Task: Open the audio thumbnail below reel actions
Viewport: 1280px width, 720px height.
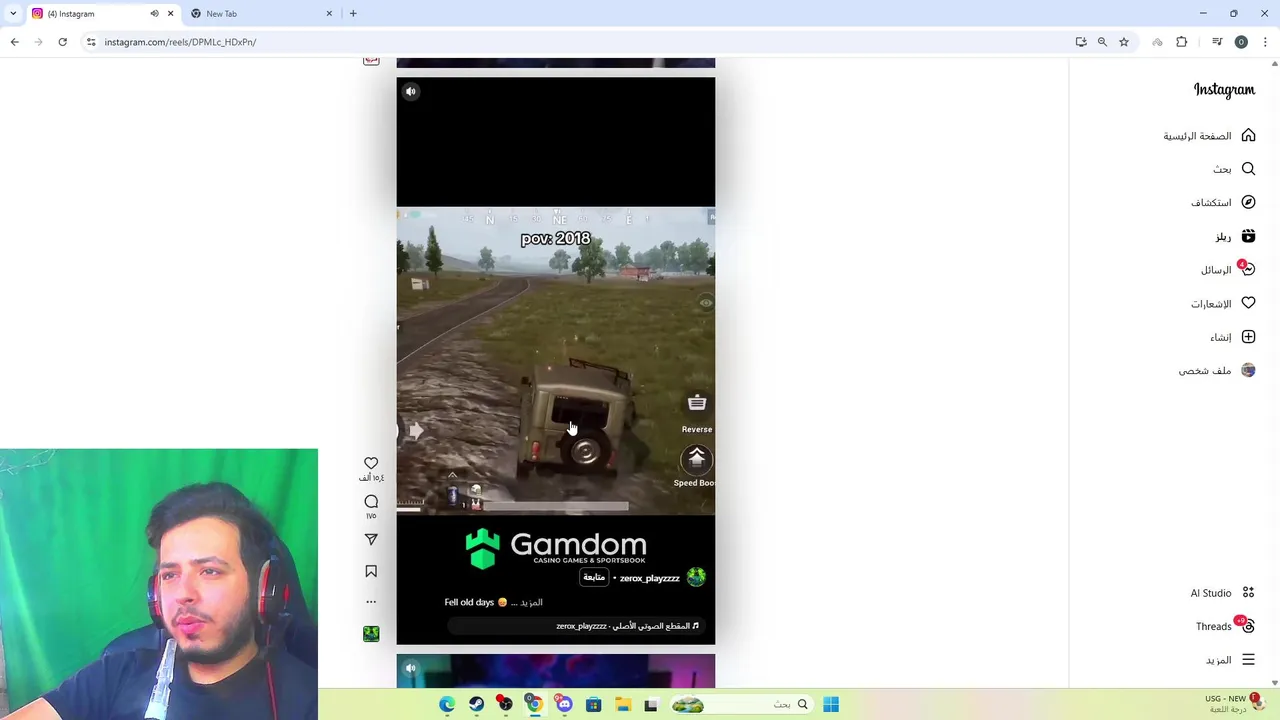Action: tap(371, 634)
